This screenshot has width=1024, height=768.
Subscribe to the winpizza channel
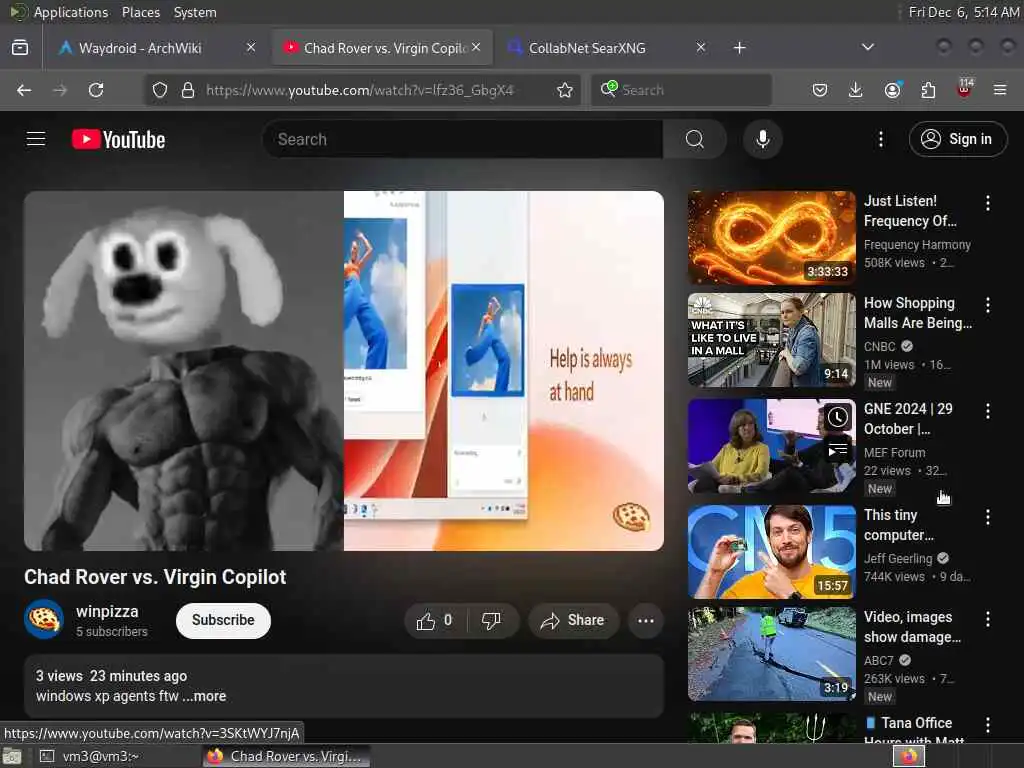pyautogui.click(x=223, y=620)
